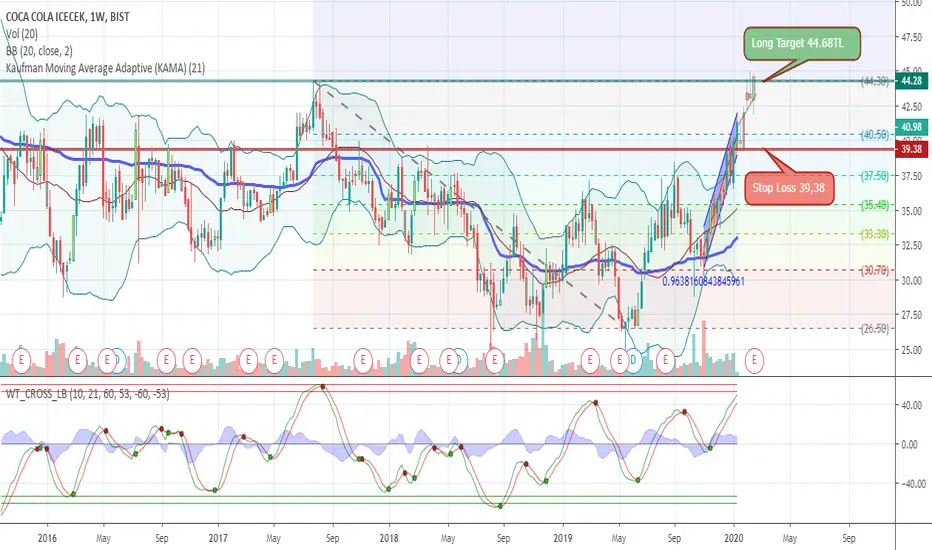Click the Long Target 44.68TL callout
The image size is (932, 550).
802,43
